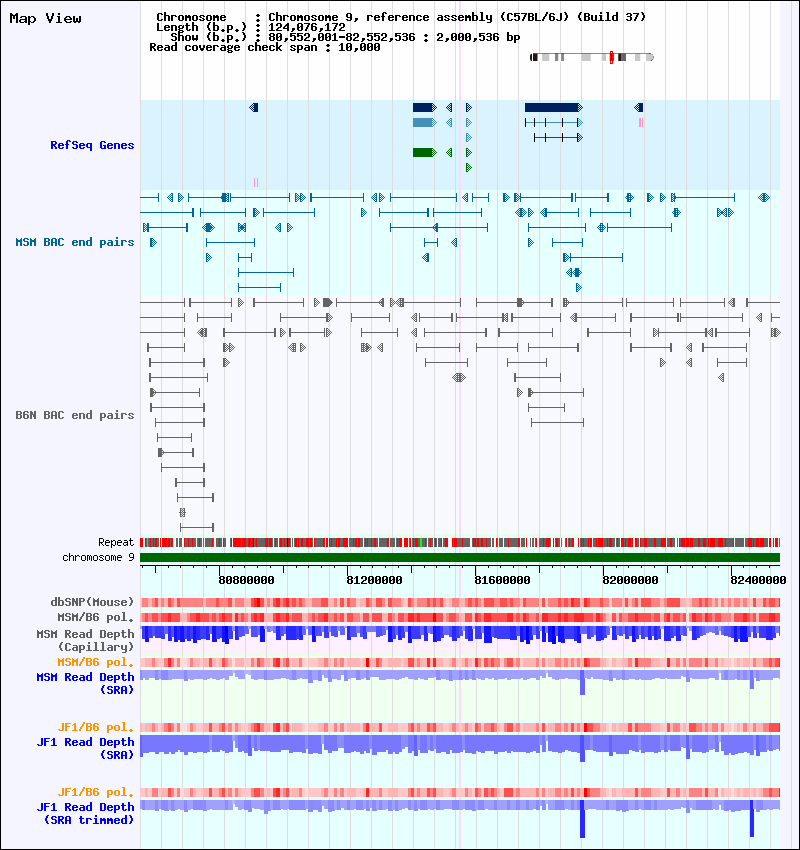Select the solid green RefSeq gene block
800x850 pixels.
424,153
